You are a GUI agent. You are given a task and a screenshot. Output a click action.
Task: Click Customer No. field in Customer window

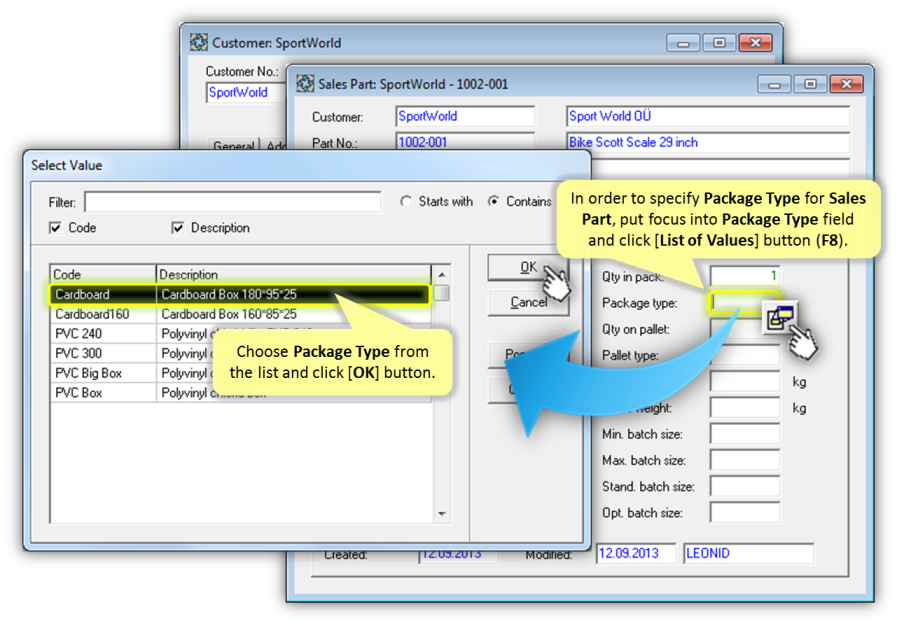(246, 92)
